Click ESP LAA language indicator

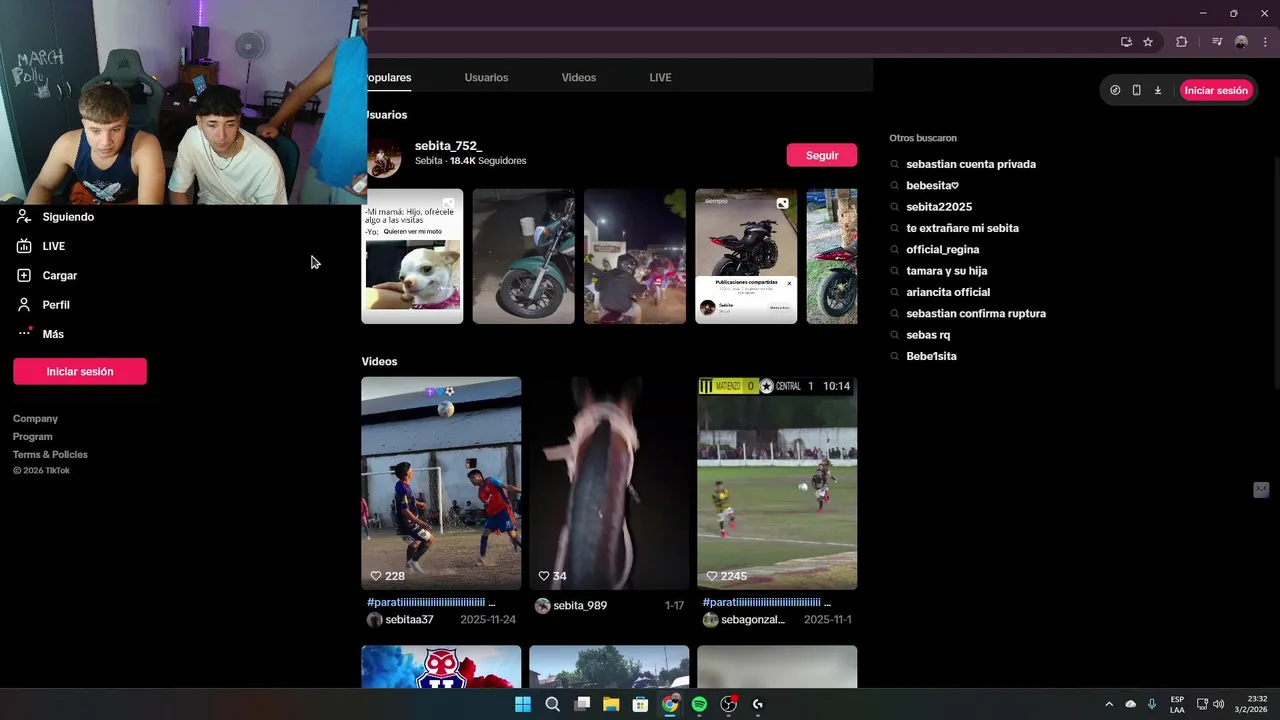point(1177,704)
